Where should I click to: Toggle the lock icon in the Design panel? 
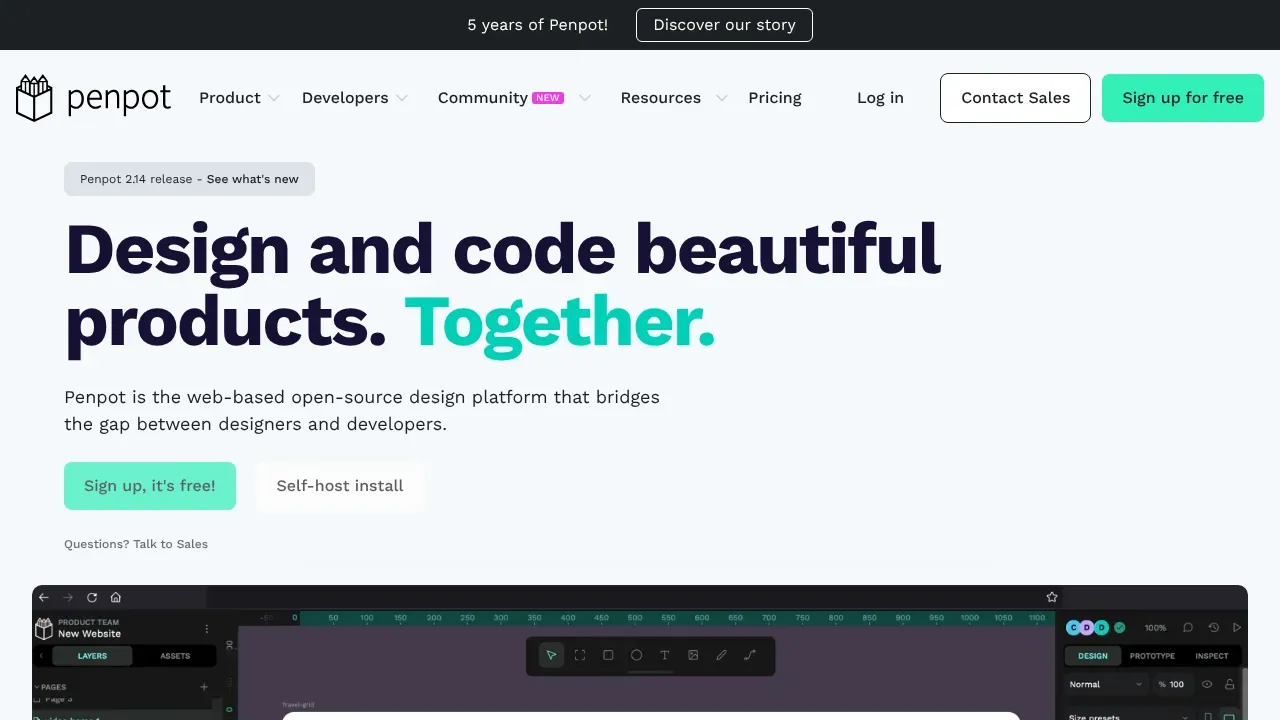[x=1230, y=684]
